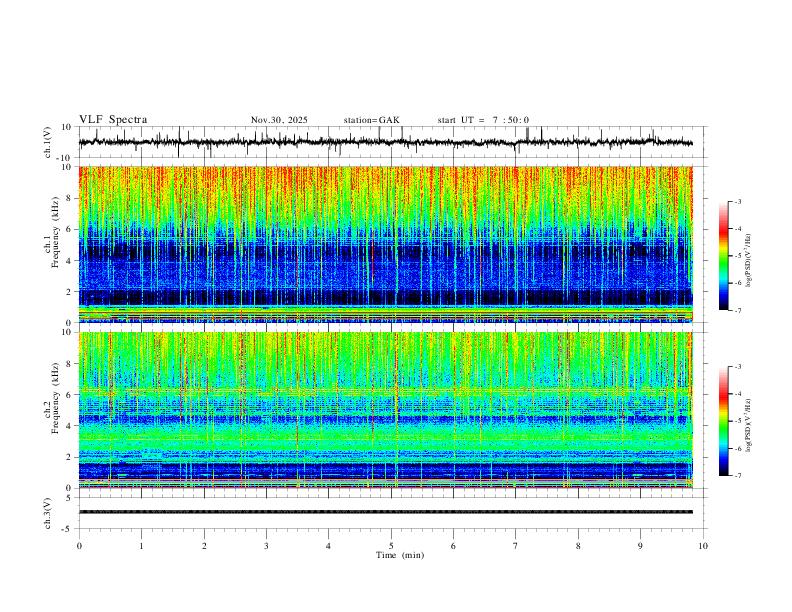Click the 'ch.3(V)' axis label
The width and height of the screenshot is (792, 612).
(x=48, y=513)
